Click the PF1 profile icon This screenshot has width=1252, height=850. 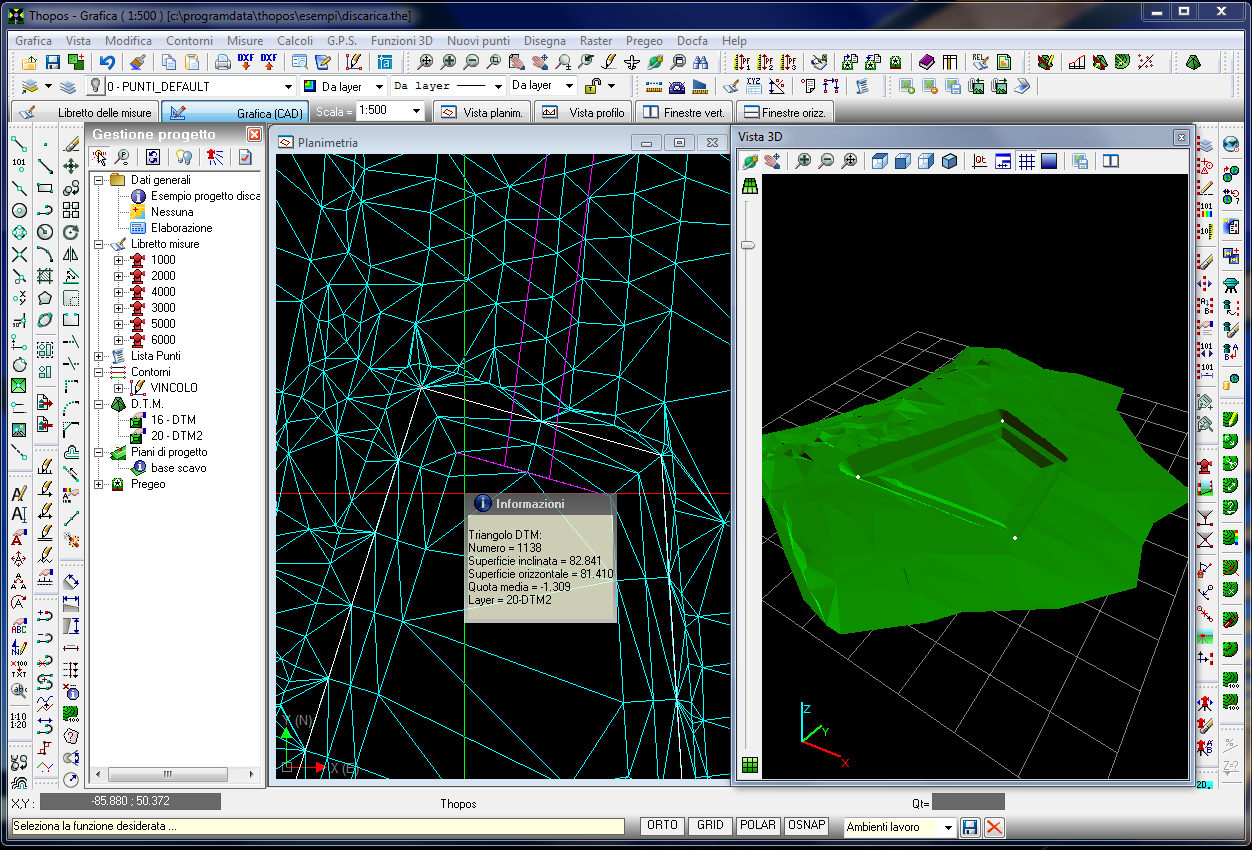(x=741, y=62)
